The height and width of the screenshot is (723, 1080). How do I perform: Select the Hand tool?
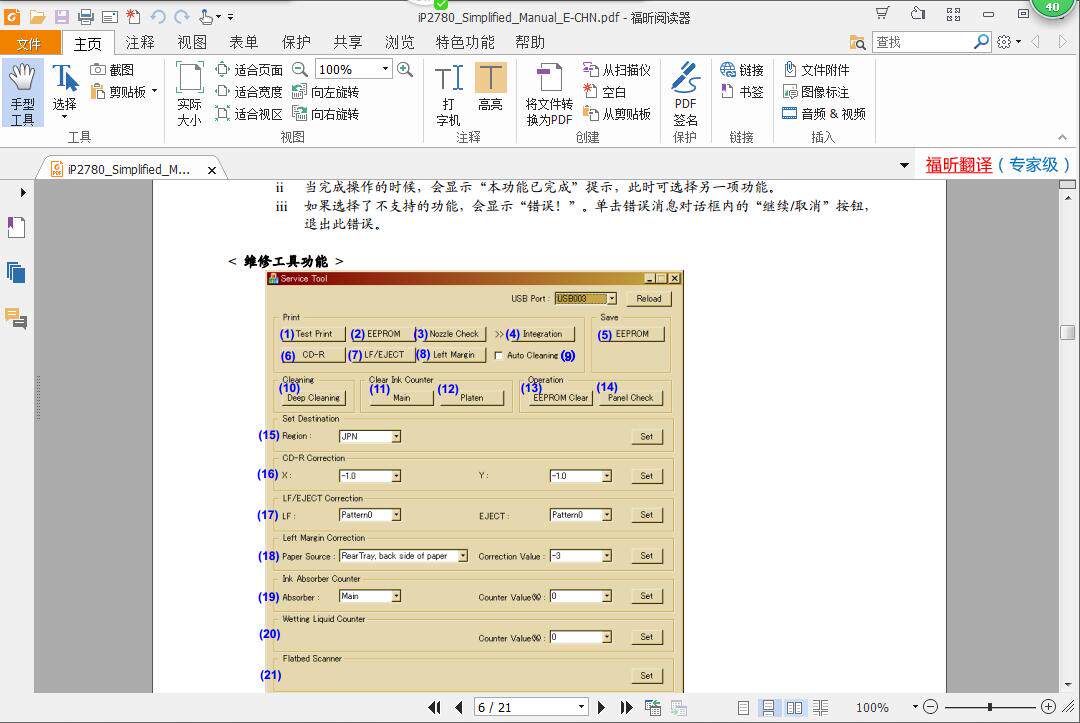point(23,93)
